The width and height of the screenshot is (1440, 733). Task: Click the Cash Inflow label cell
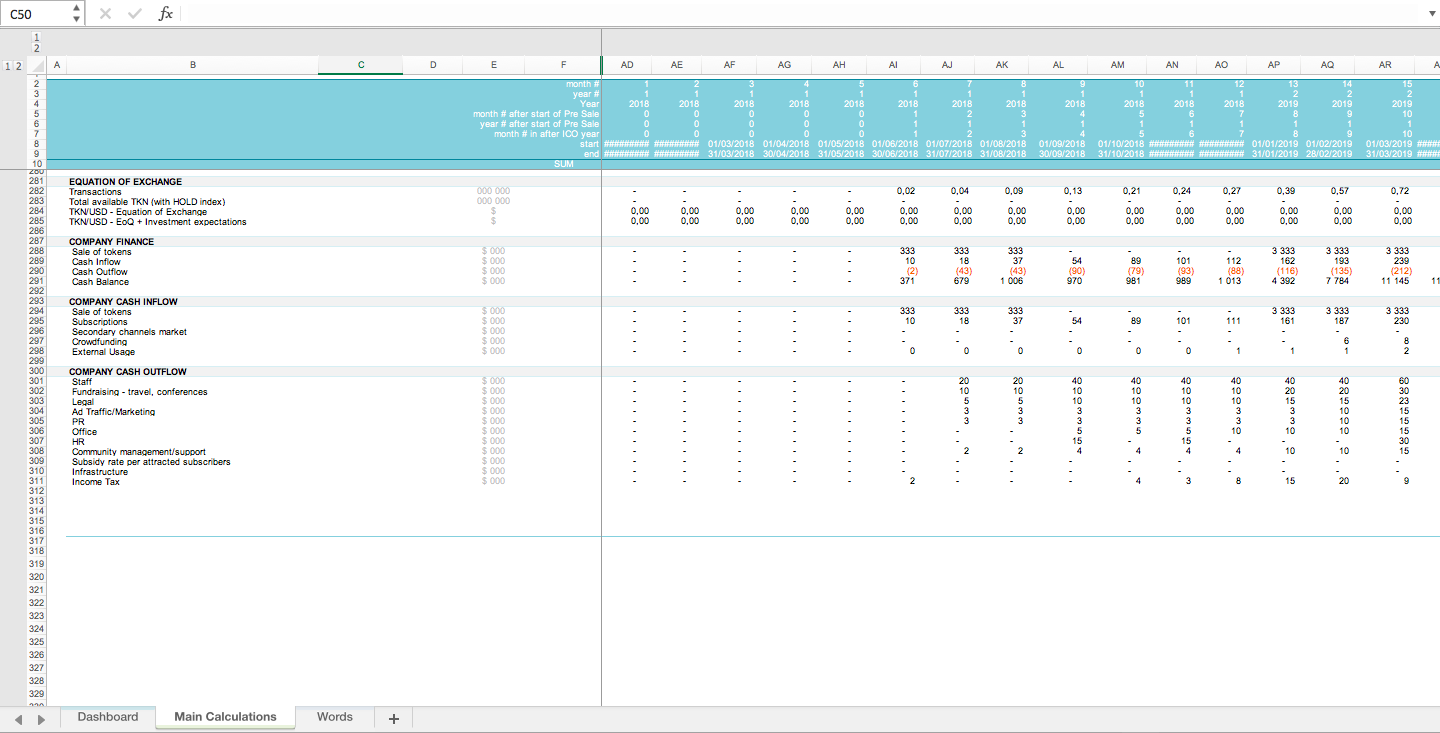pyautogui.click(x=96, y=262)
